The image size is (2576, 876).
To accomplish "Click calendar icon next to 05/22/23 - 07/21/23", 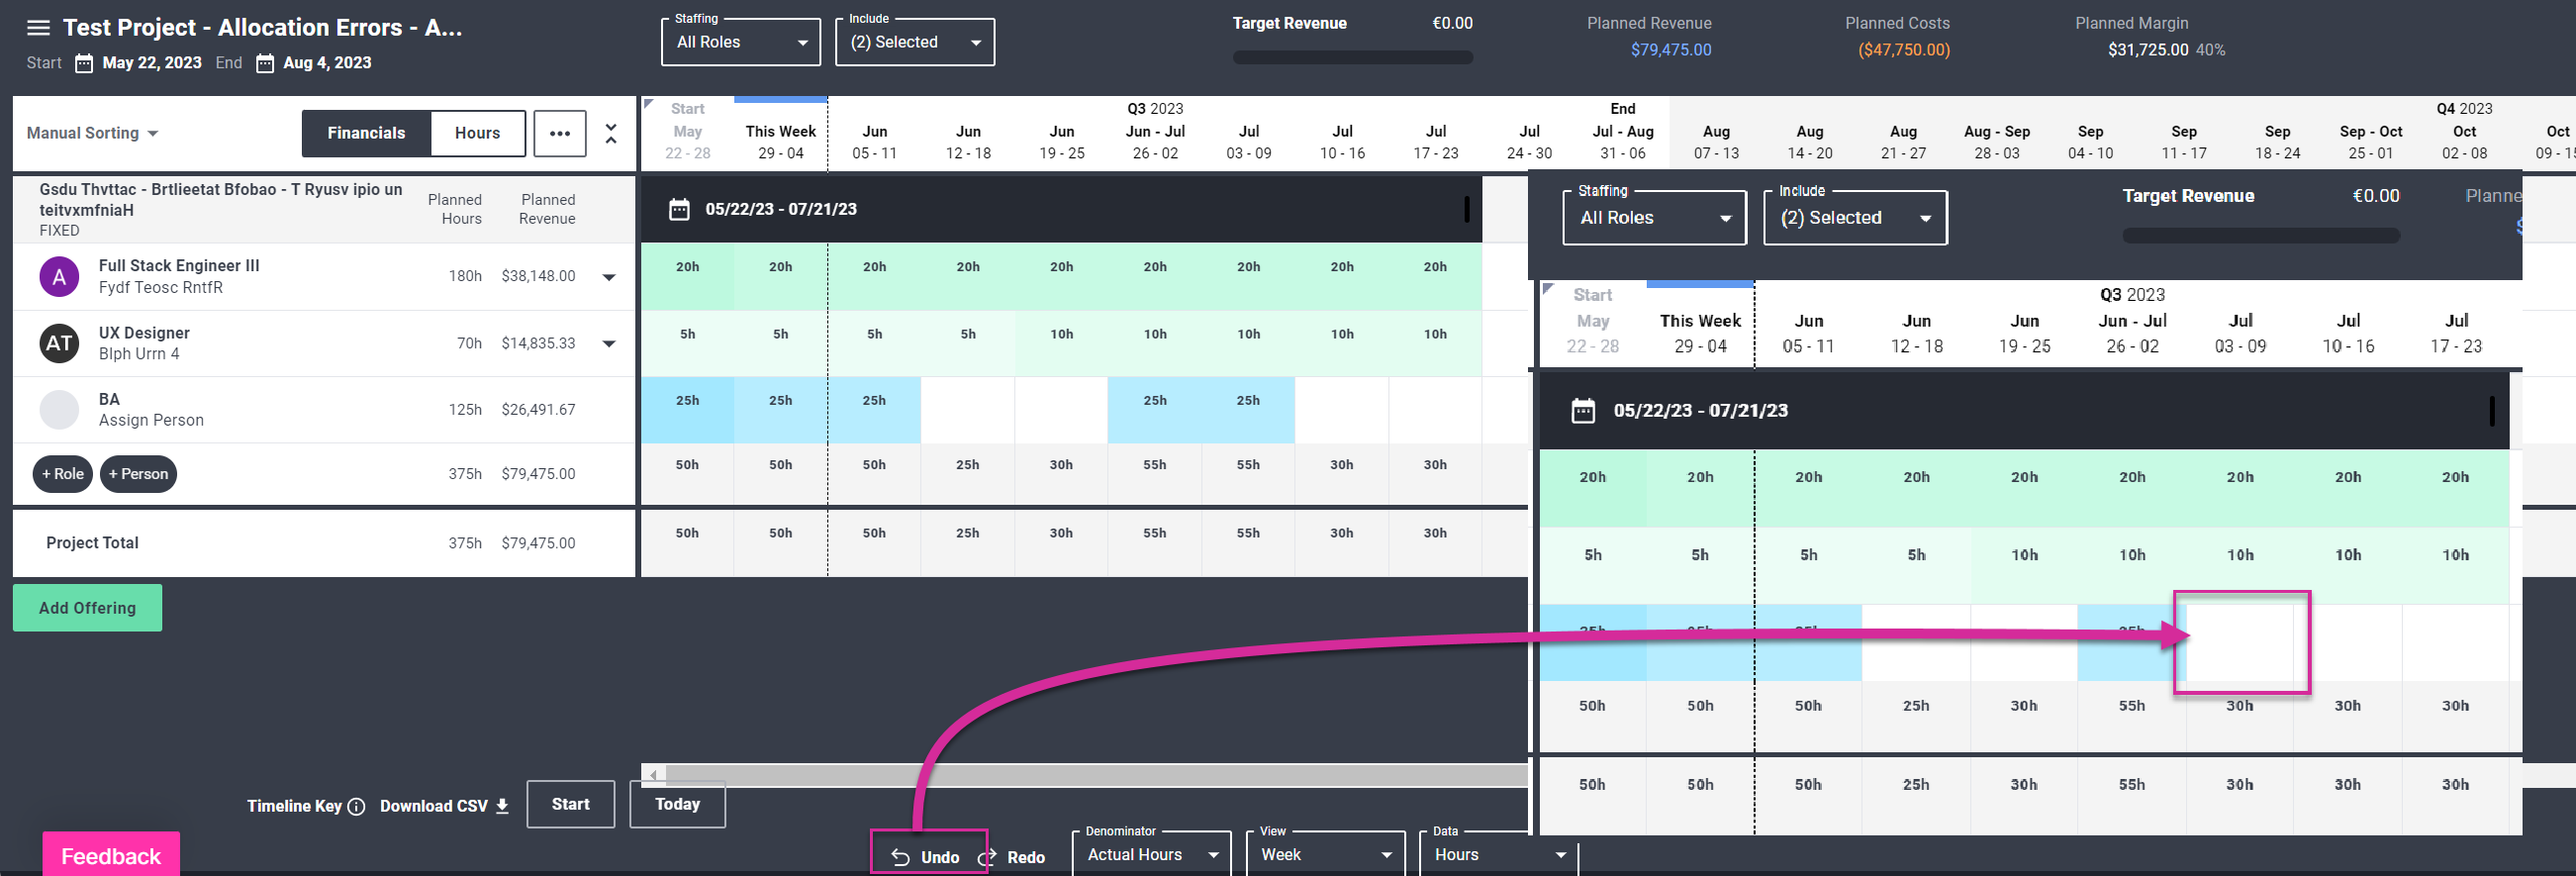I will 679,209.
